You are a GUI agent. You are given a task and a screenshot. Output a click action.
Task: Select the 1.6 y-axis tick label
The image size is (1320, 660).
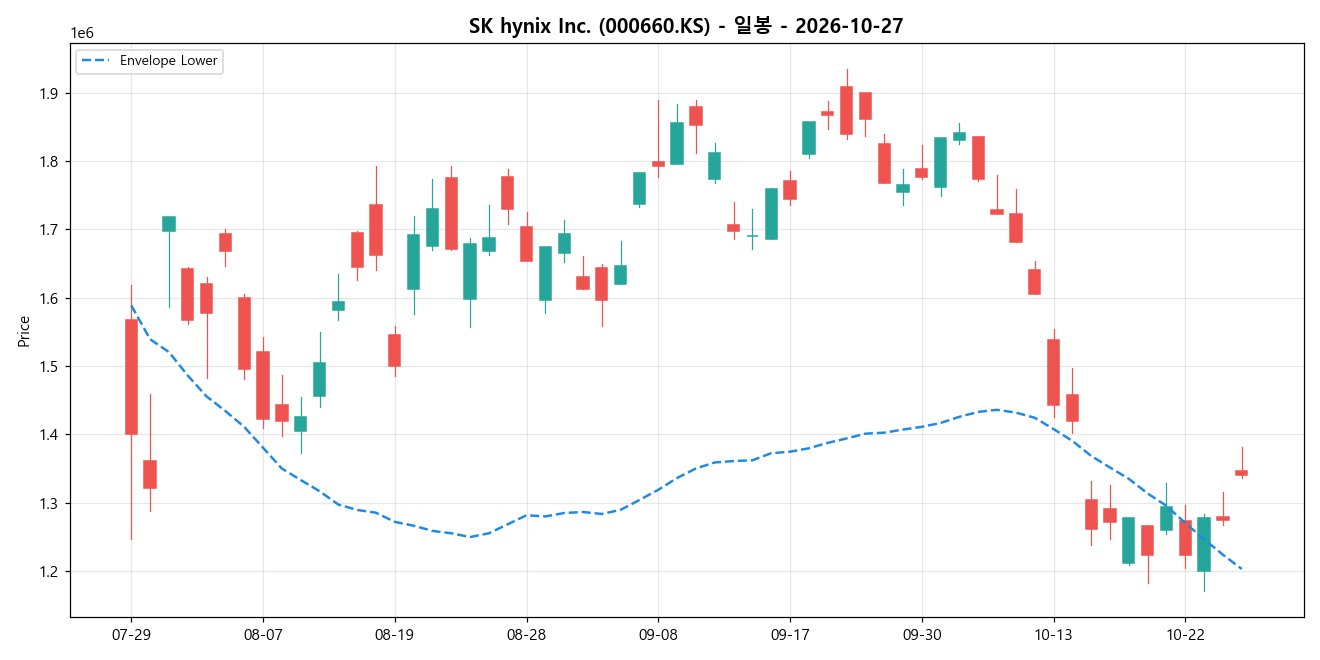click(x=48, y=298)
